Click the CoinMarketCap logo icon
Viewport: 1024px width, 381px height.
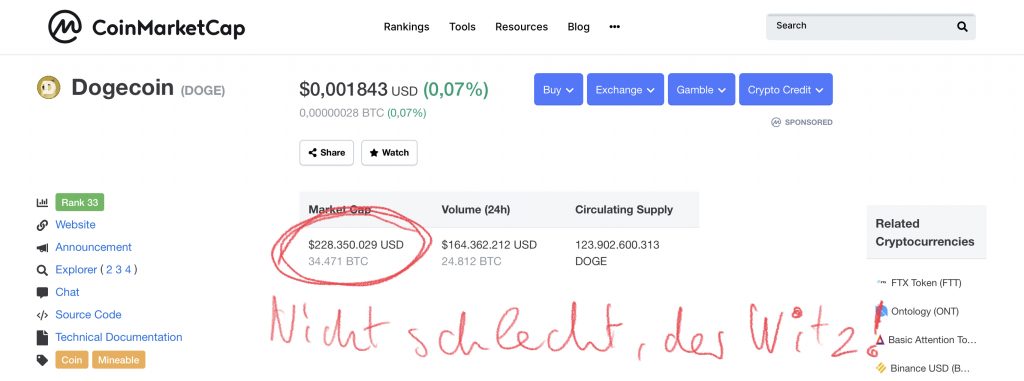tap(65, 27)
